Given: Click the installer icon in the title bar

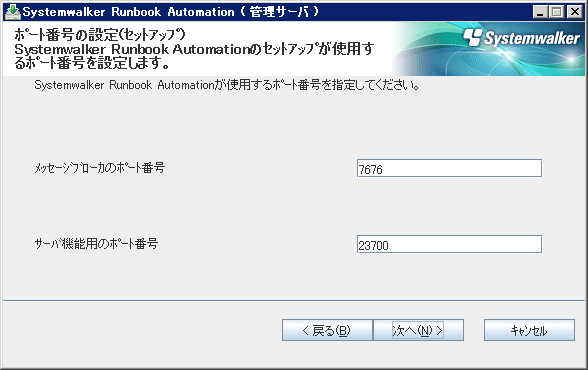Looking at the screenshot, I should [x=12, y=12].
